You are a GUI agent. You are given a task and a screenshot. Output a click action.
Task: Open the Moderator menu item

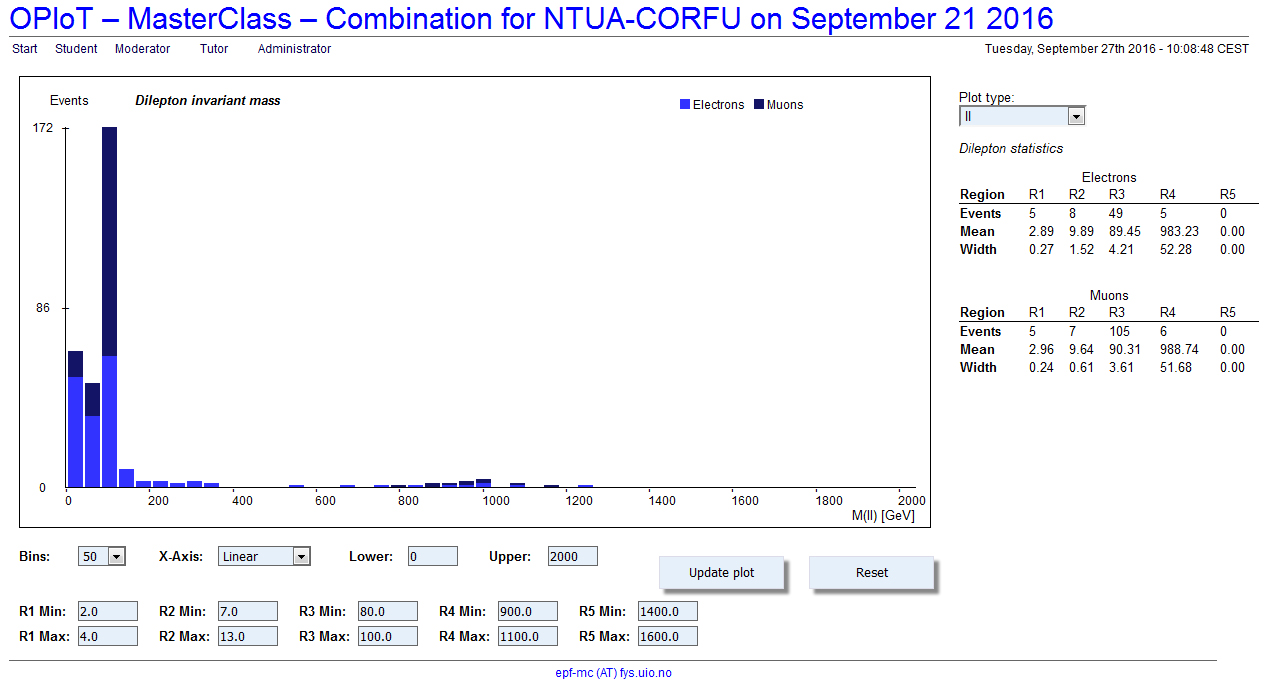142,48
